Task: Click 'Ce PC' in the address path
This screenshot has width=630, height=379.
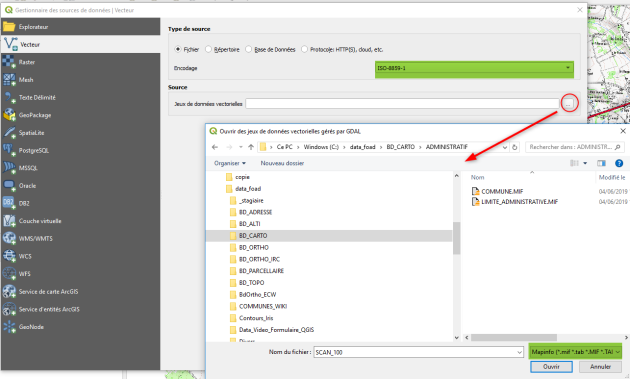Action: 284,147
